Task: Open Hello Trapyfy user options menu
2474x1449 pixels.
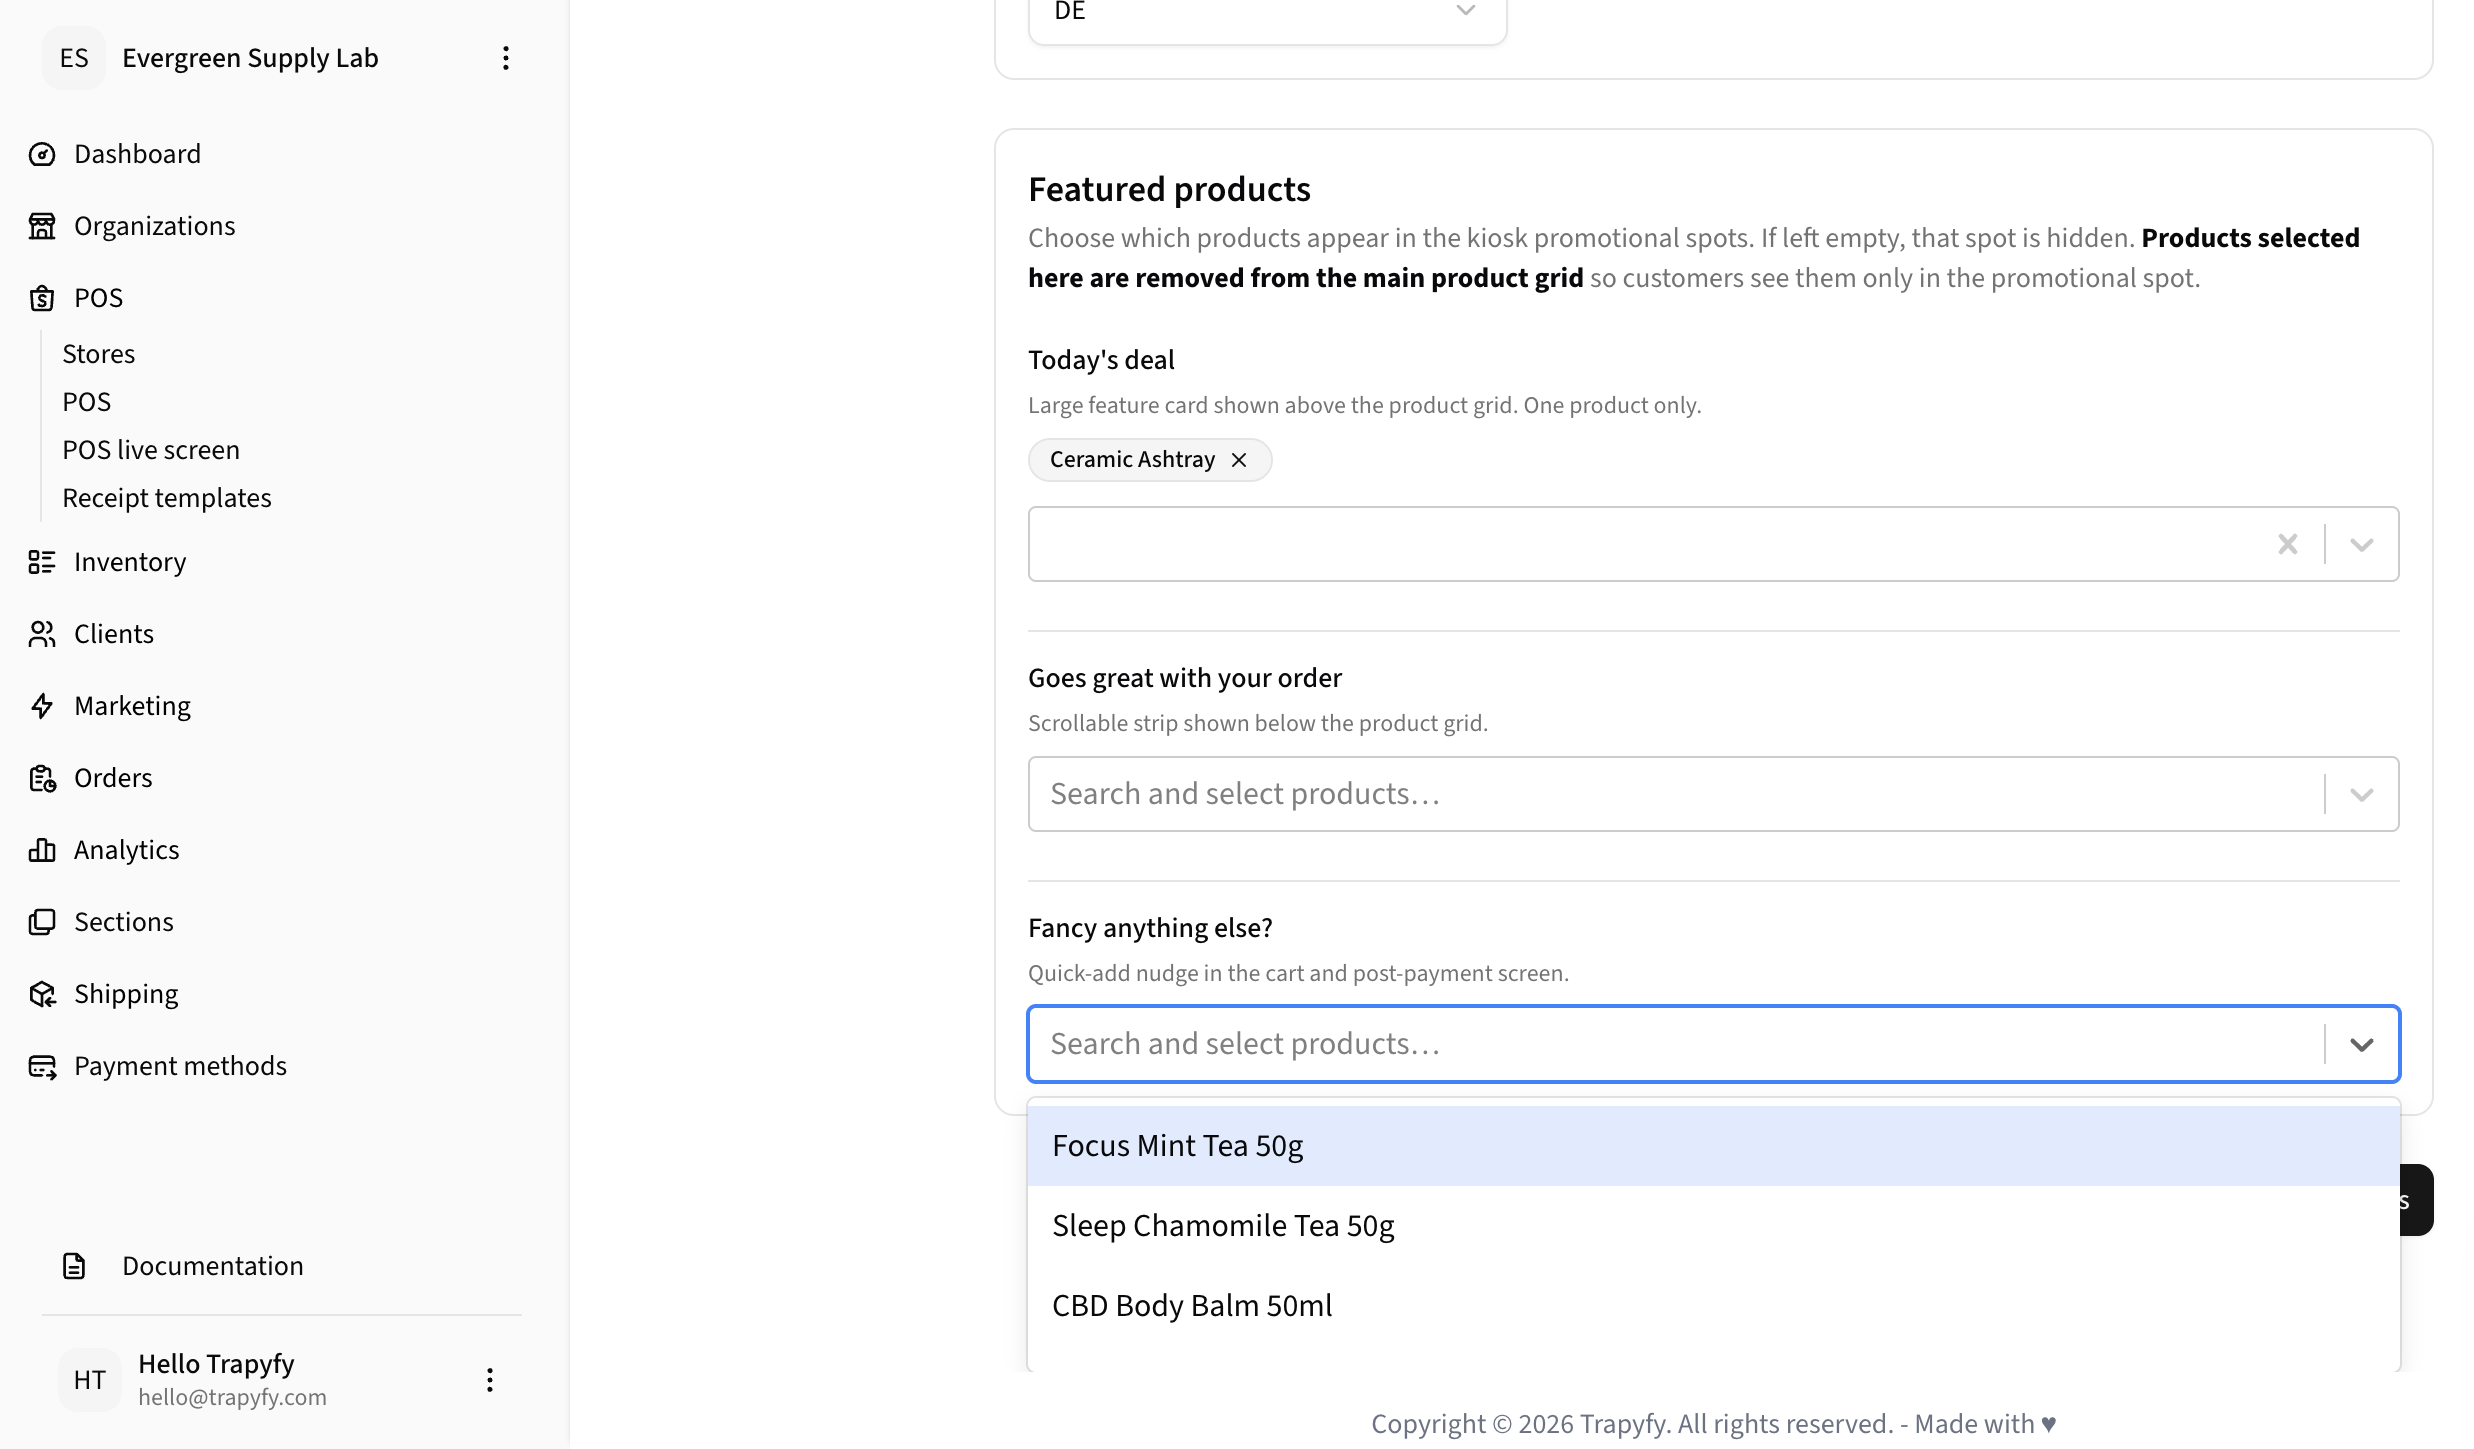Action: point(490,1380)
